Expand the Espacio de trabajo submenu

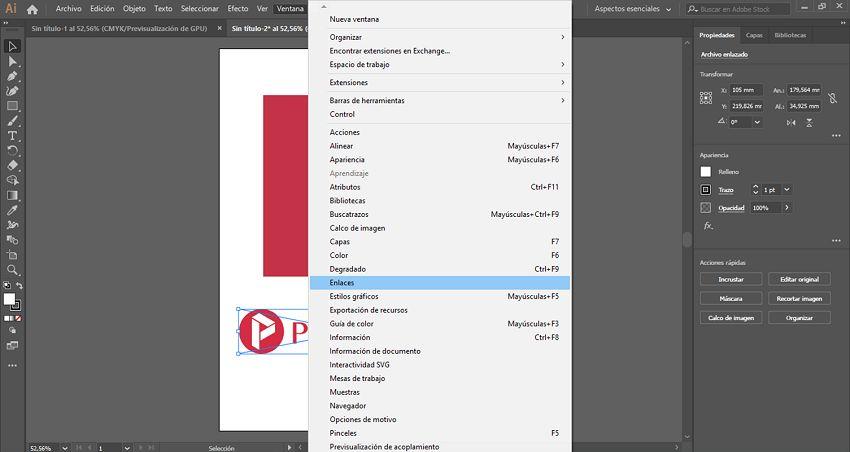(563, 64)
